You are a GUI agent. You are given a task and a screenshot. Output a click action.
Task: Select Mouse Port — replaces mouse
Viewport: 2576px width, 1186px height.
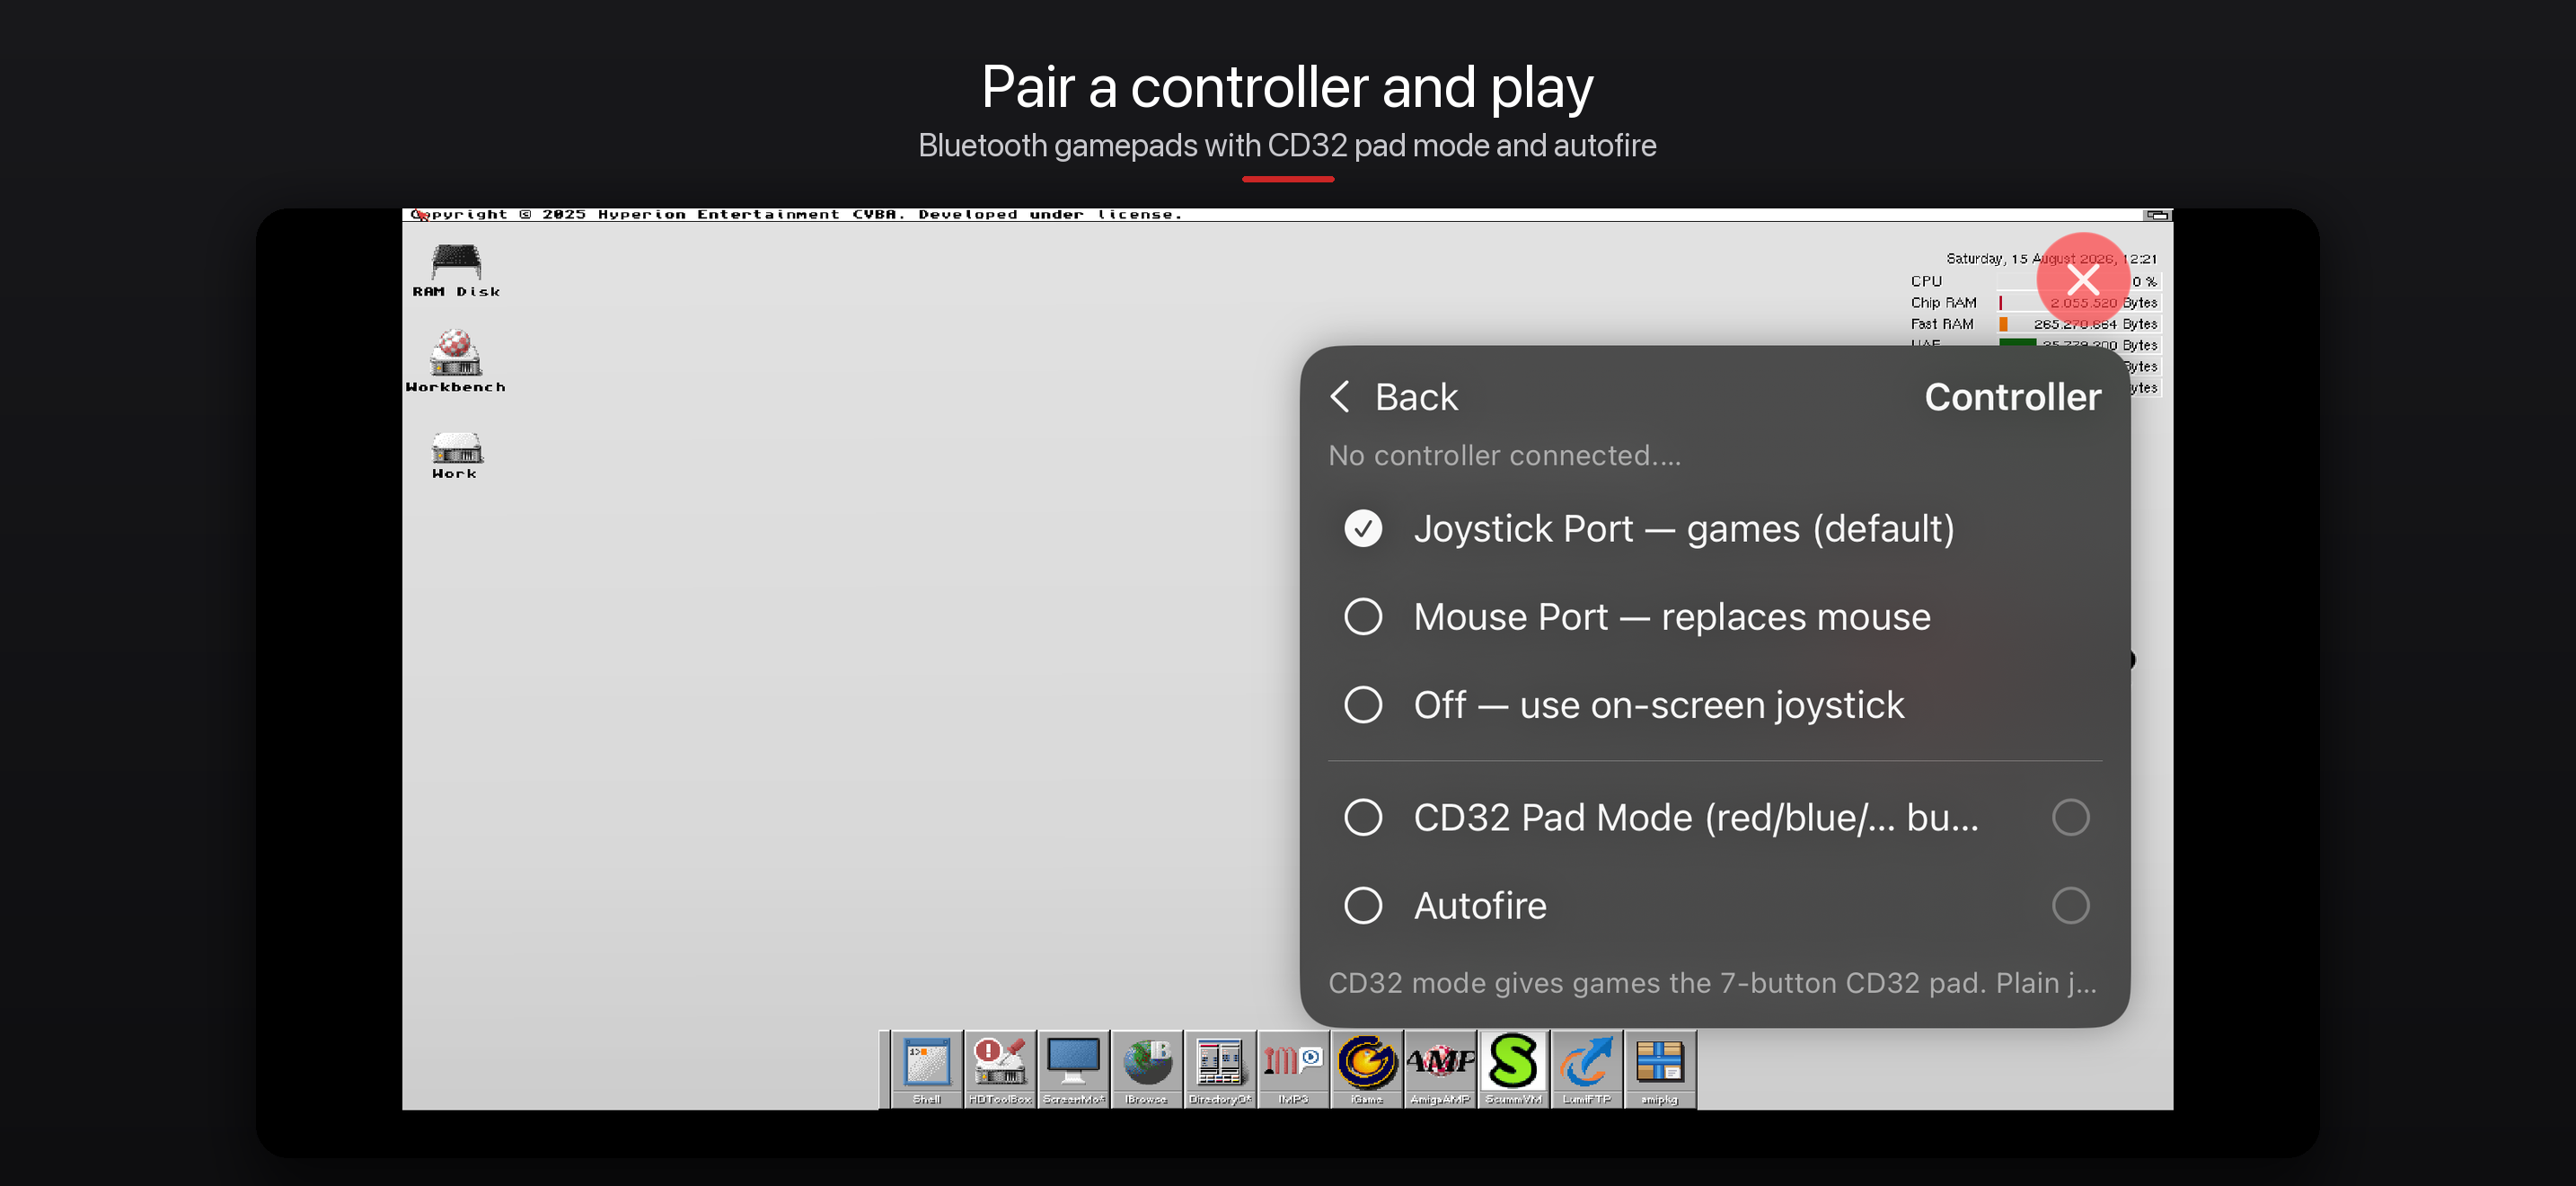pyautogui.click(x=1714, y=616)
